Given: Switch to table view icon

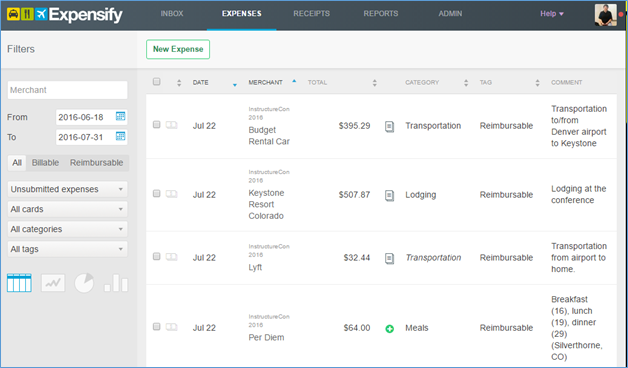Looking at the screenshot, I should [x=19, y=283].
